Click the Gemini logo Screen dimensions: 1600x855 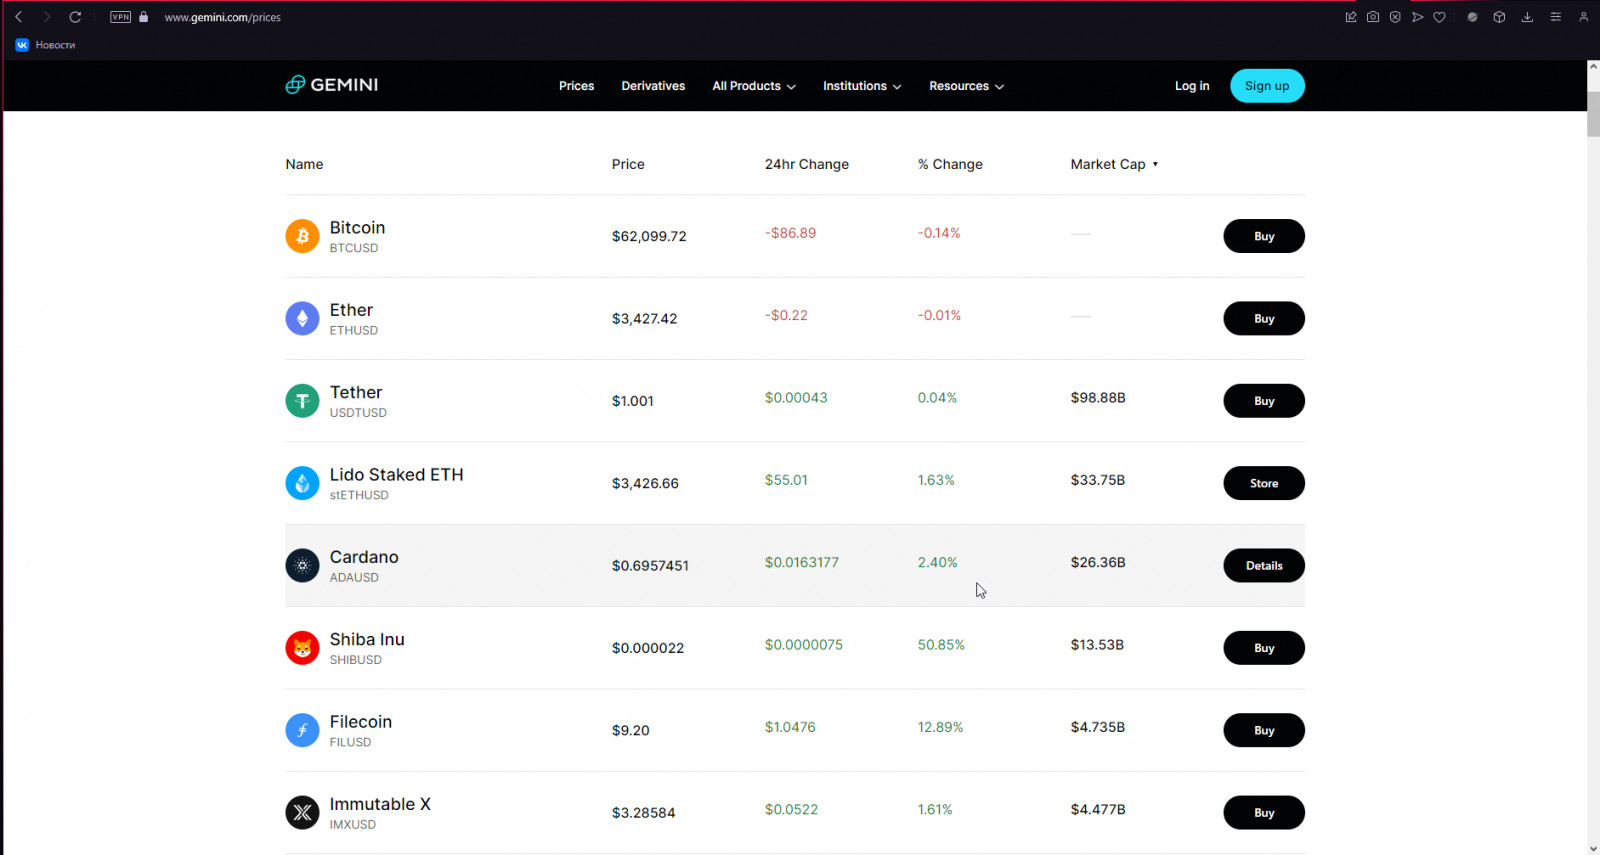[332, 85]
